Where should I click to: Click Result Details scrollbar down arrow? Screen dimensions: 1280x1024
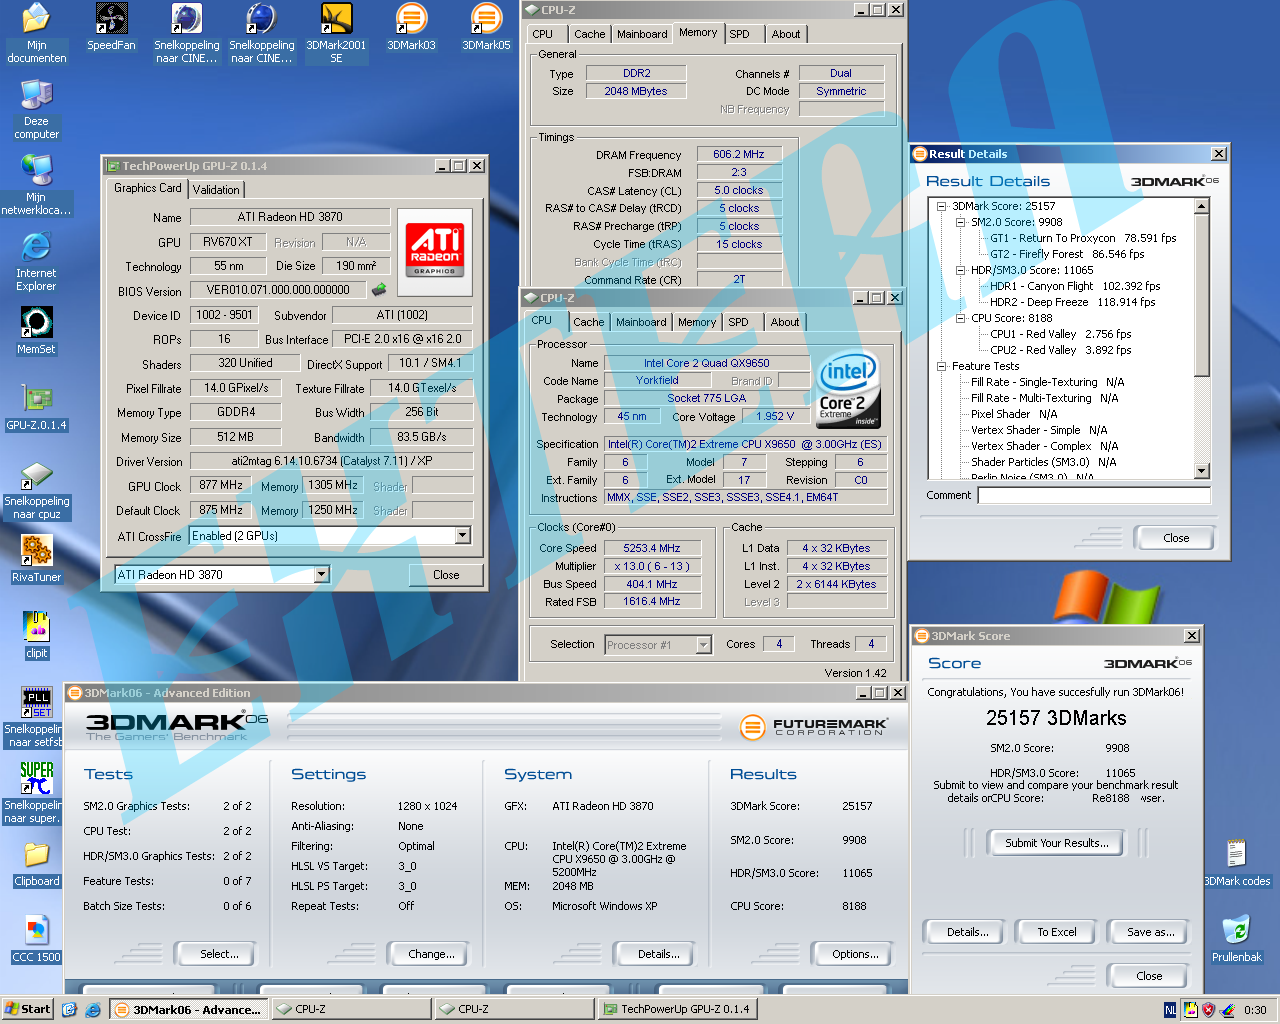click(1201, 471)
